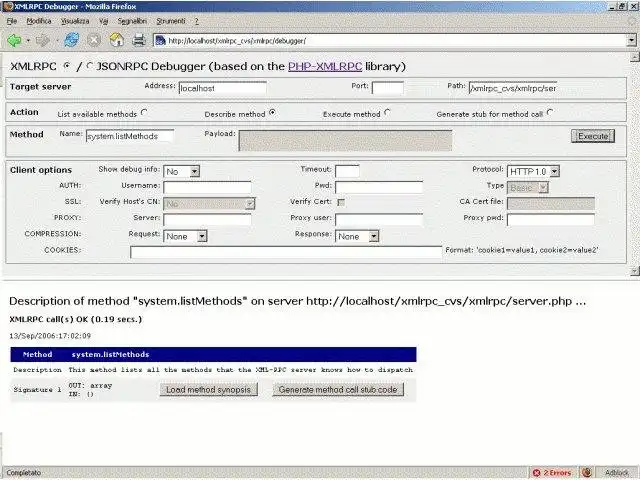This screenshot has width=640, height=480.
Task: Click the Port input field
Action: click(388, 88)
